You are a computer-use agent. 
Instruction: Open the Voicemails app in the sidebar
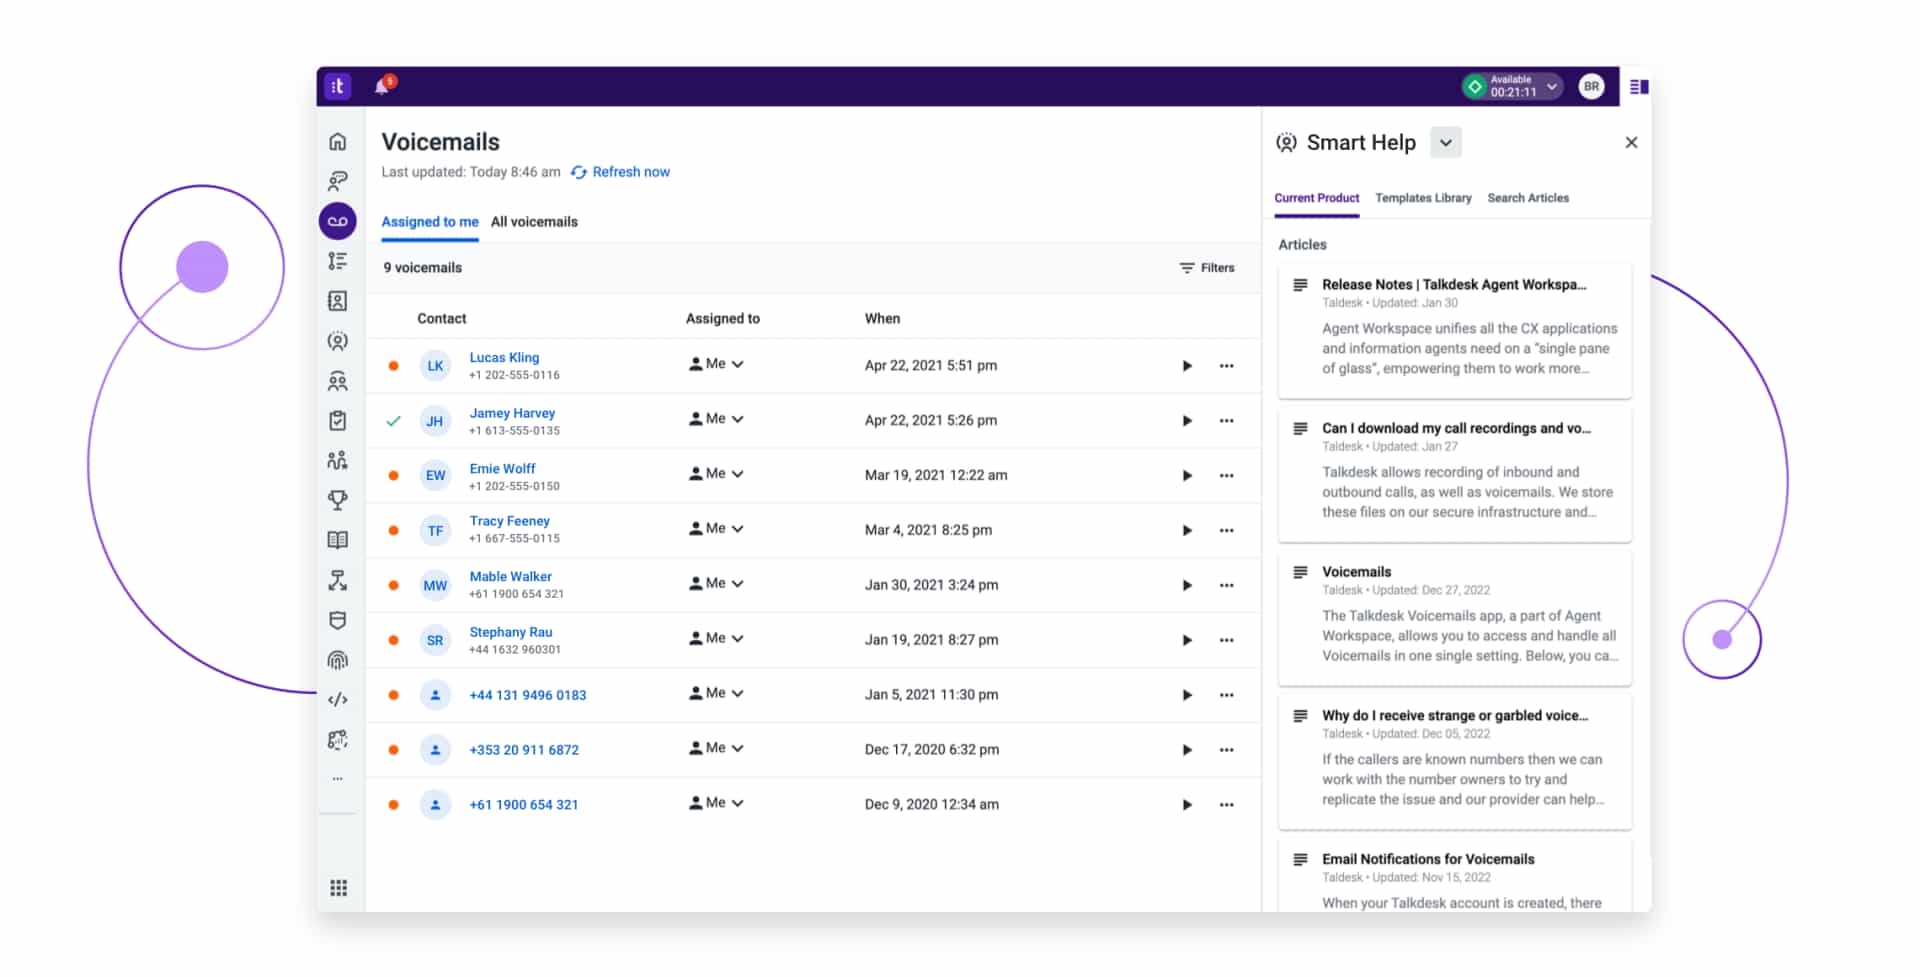point(338,220)
